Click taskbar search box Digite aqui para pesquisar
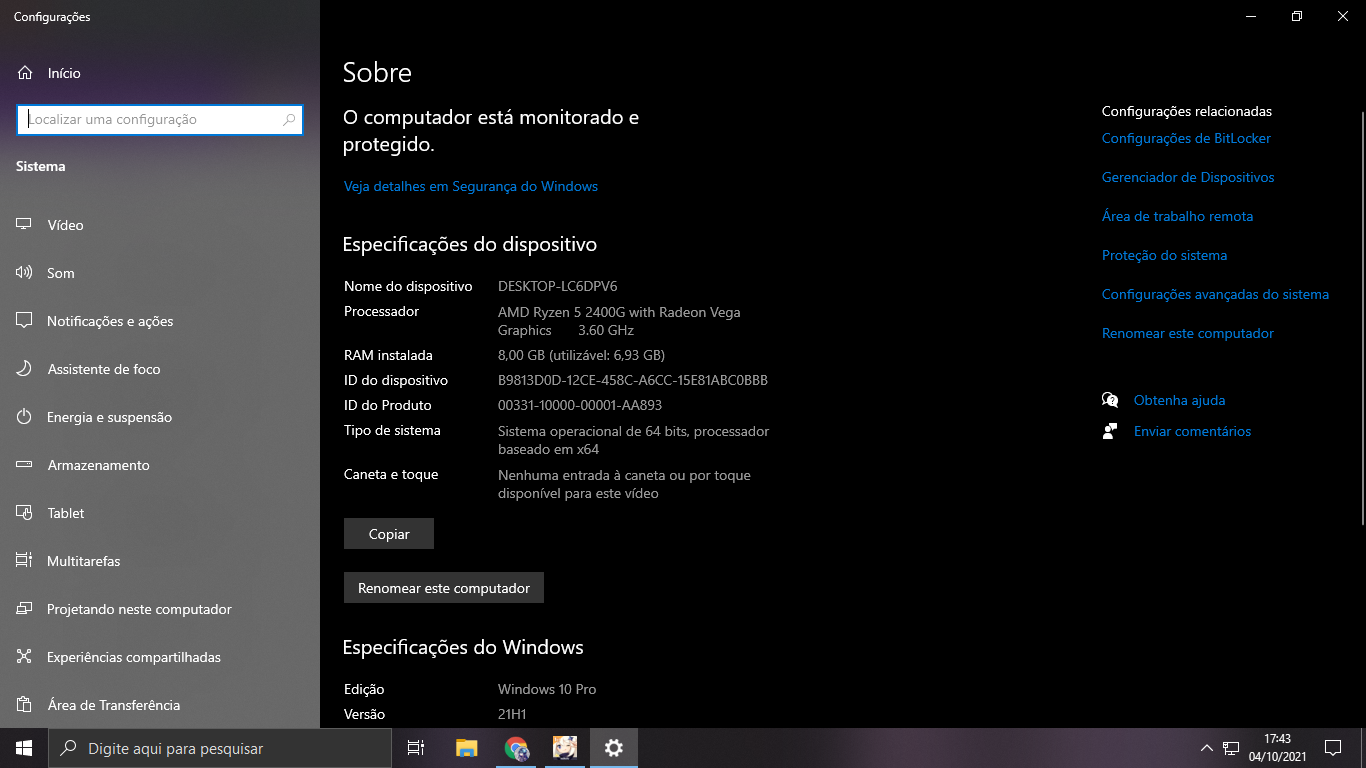1366x768 pixels. pyautogui.click(x=220, y=748)
